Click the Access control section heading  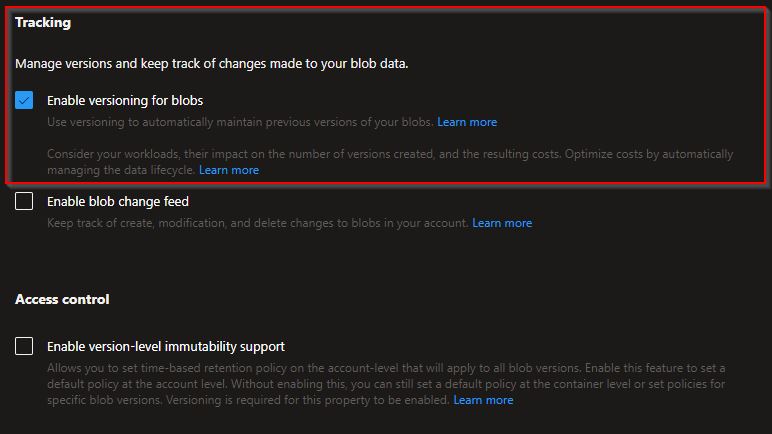(x=62, y=299)
